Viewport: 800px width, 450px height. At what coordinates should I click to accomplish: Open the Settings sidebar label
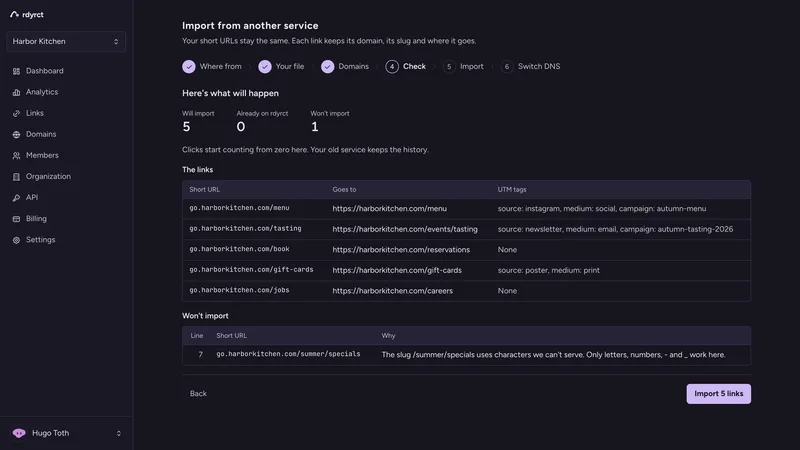(x=40, y=239)
